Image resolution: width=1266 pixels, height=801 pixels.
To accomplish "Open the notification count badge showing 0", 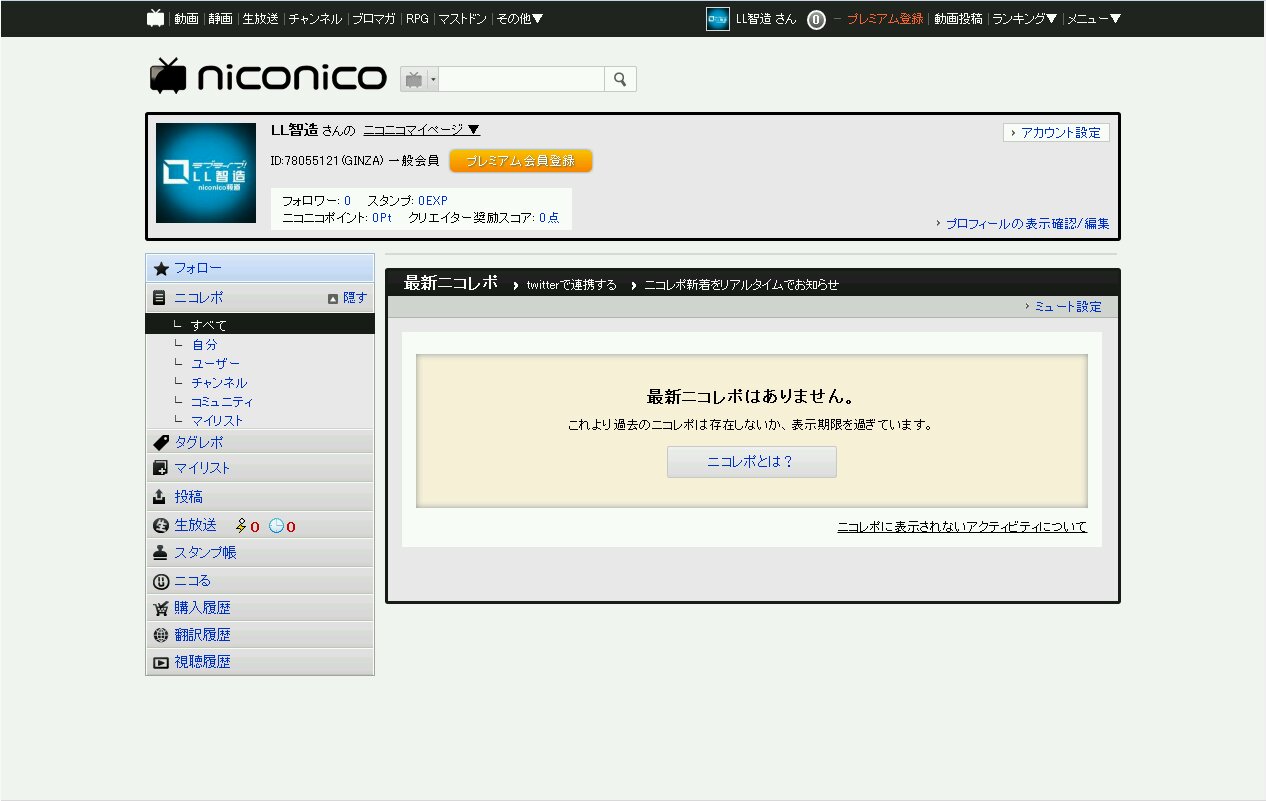I will click(x=816, y=19).
